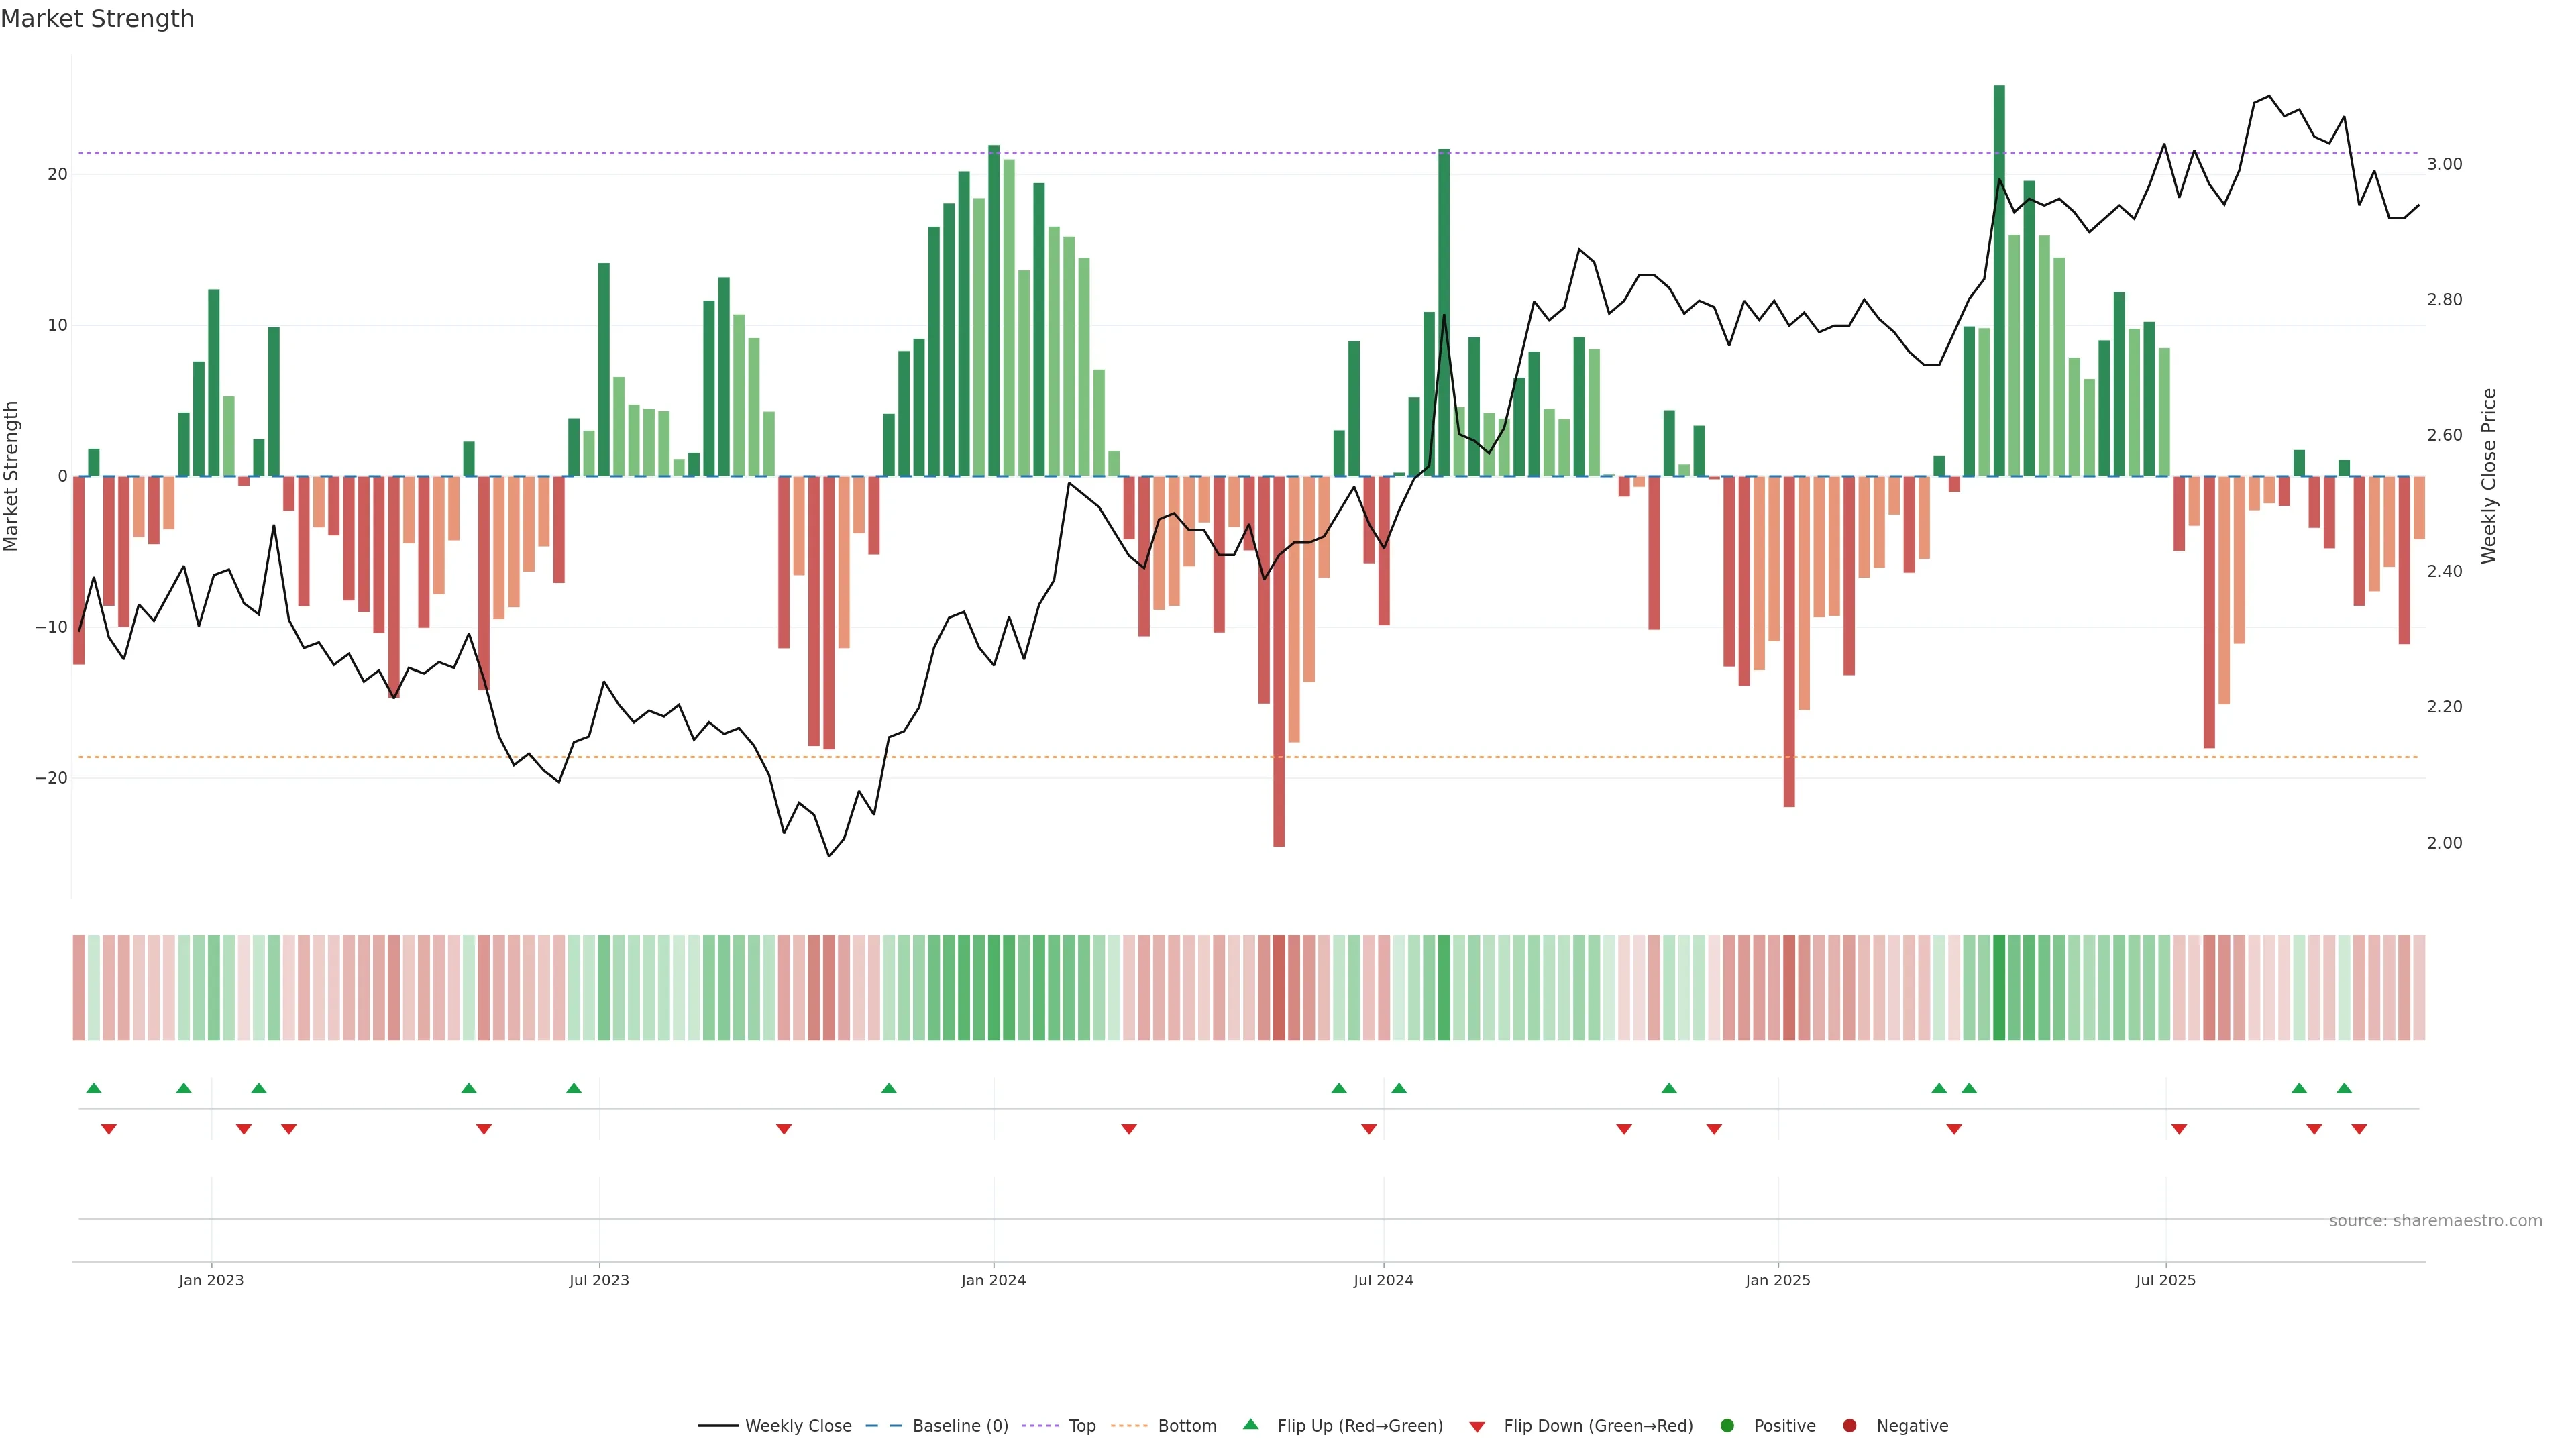Click the Market Strength chart title
2576x1449 pixels.
tap(97, 19)
